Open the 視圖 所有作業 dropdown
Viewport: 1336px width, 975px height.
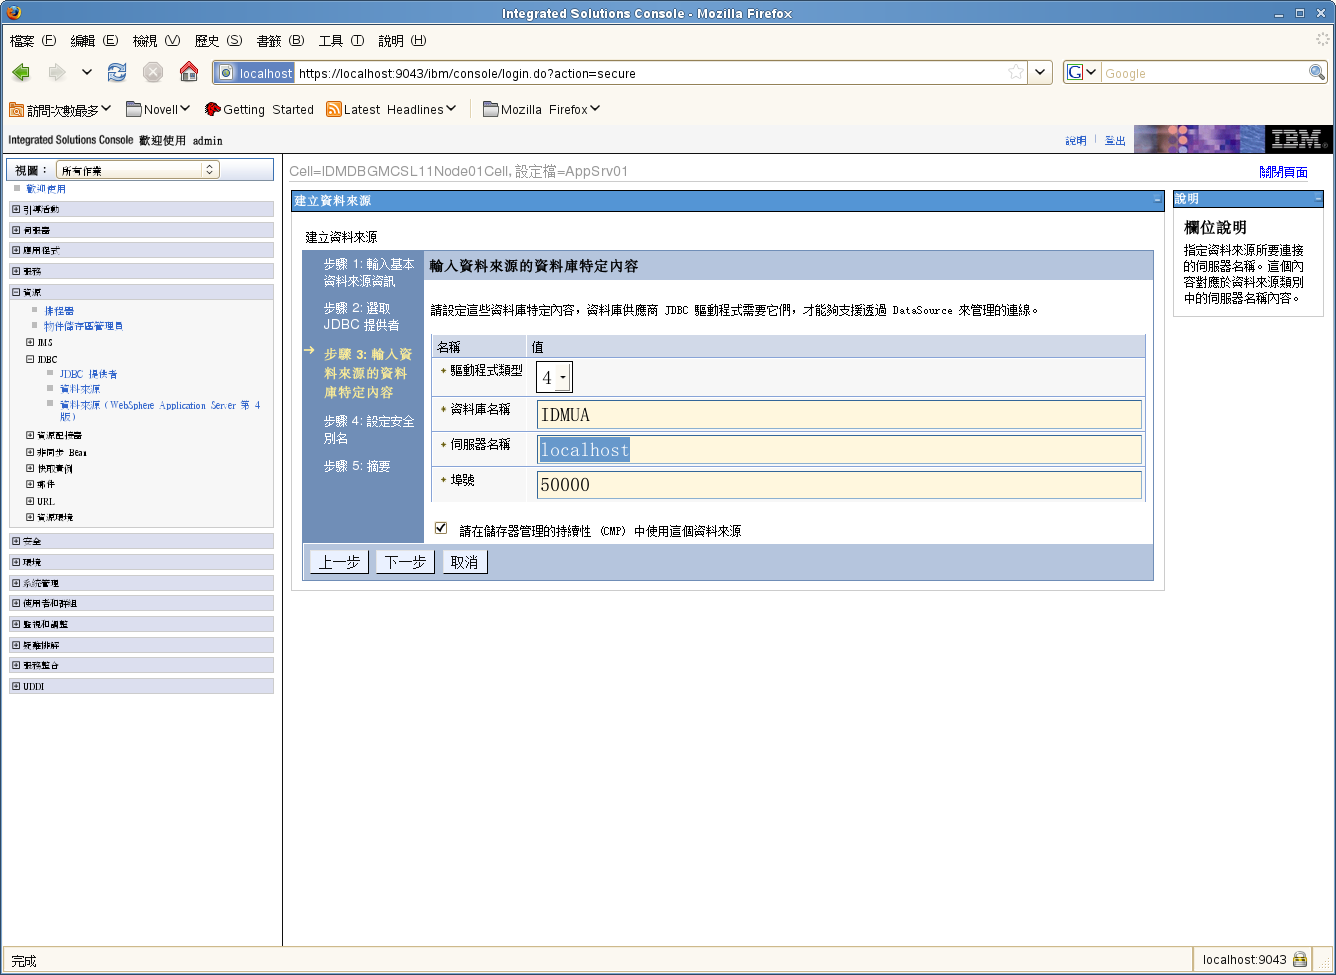coord(137,170)
